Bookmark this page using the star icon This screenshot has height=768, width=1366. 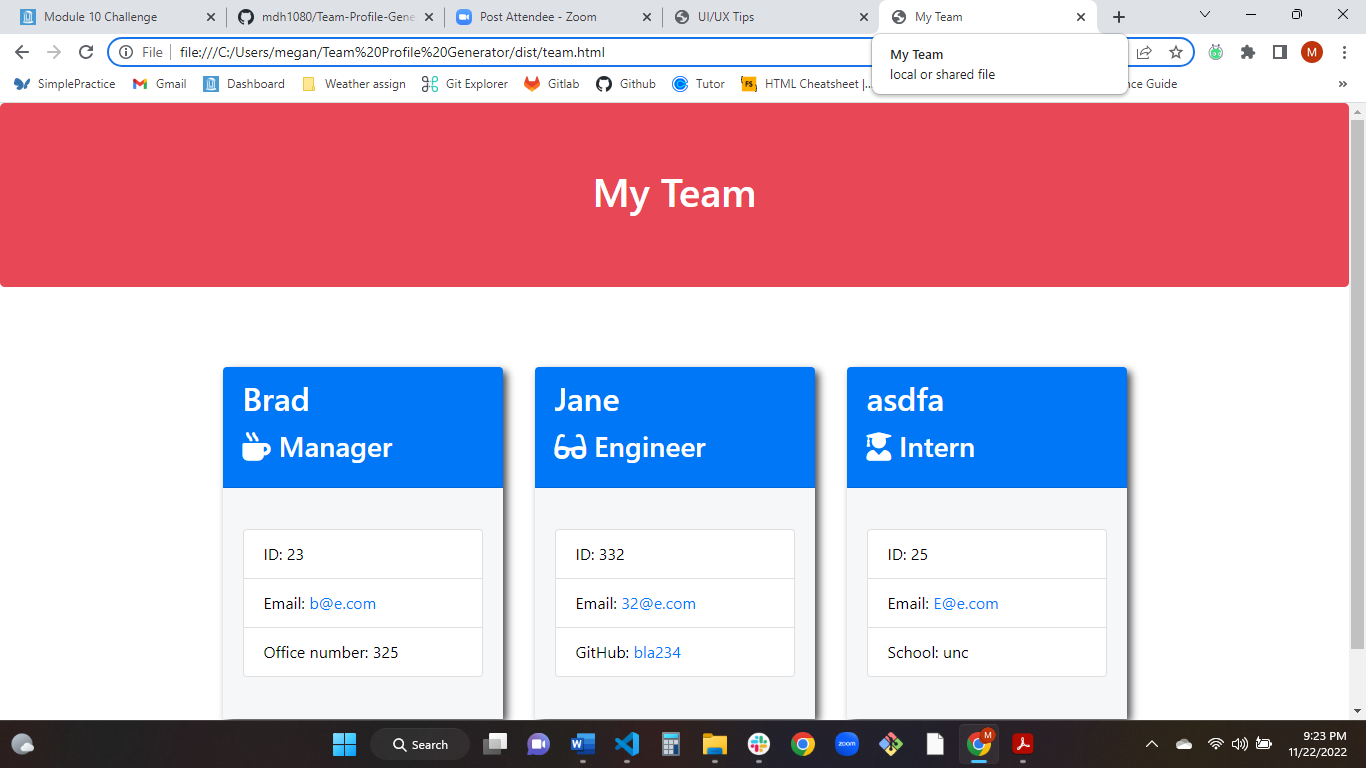pos(1176,52)
